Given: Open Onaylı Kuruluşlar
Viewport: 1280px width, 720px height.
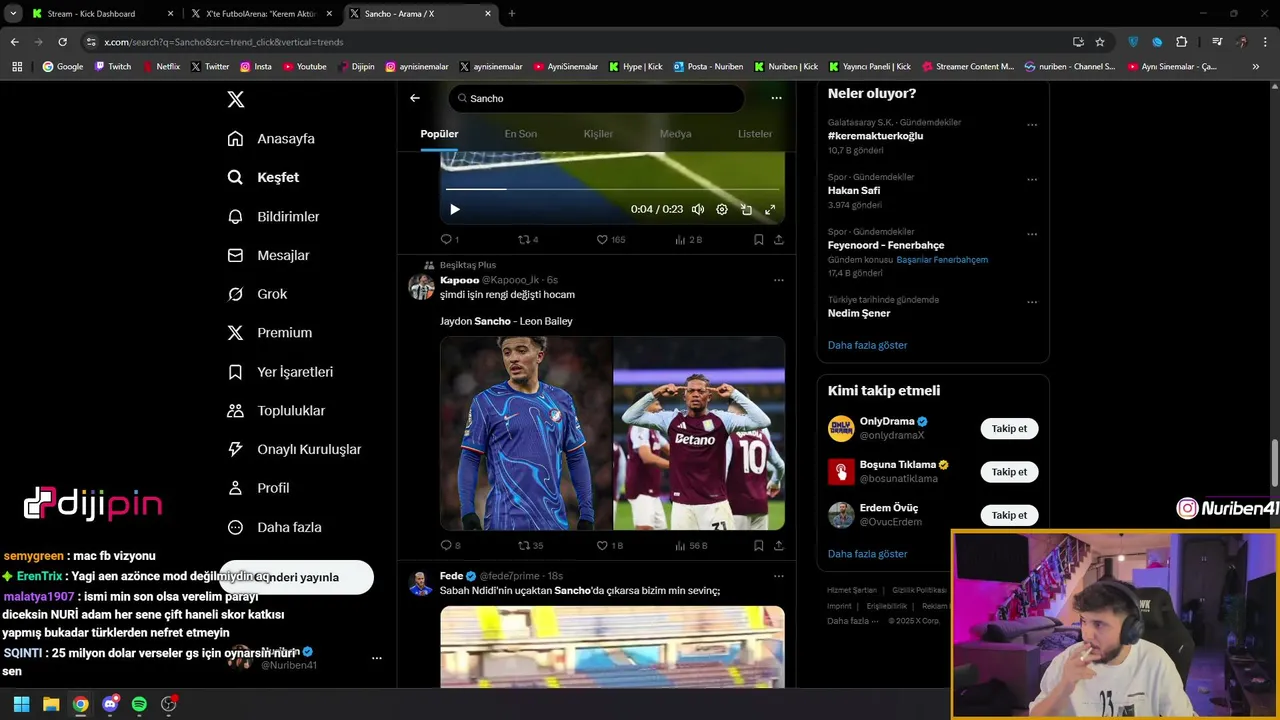Looking at the screenshot, I should [x=294, y=449].
